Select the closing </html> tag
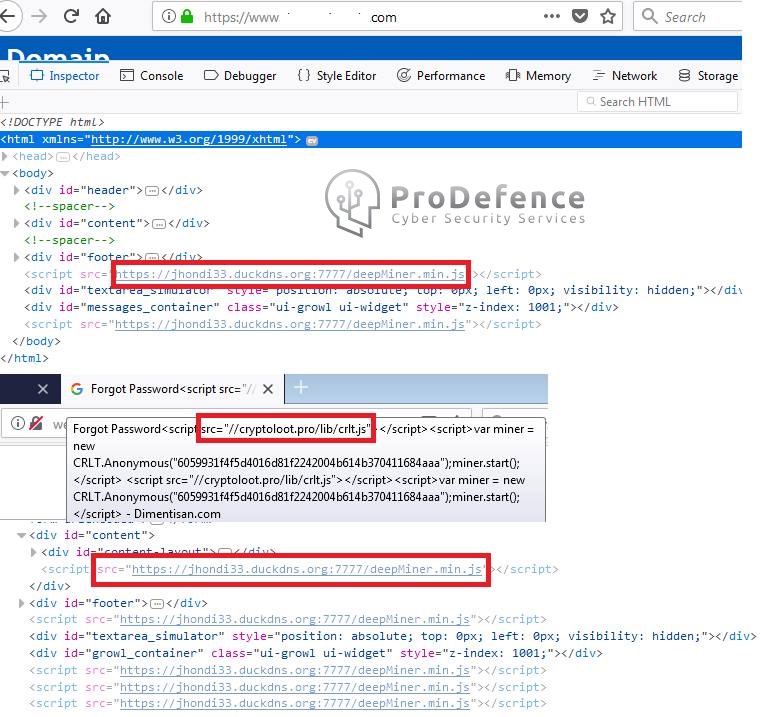 [24, 358]
